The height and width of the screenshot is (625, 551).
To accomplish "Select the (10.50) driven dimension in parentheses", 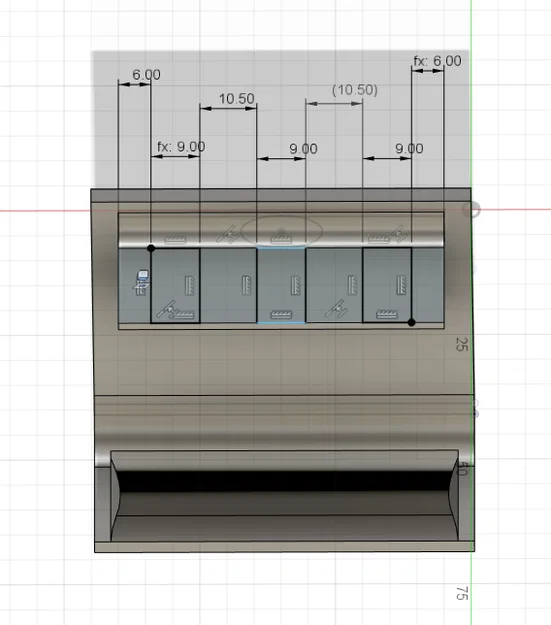I will [x=355, y=90].
